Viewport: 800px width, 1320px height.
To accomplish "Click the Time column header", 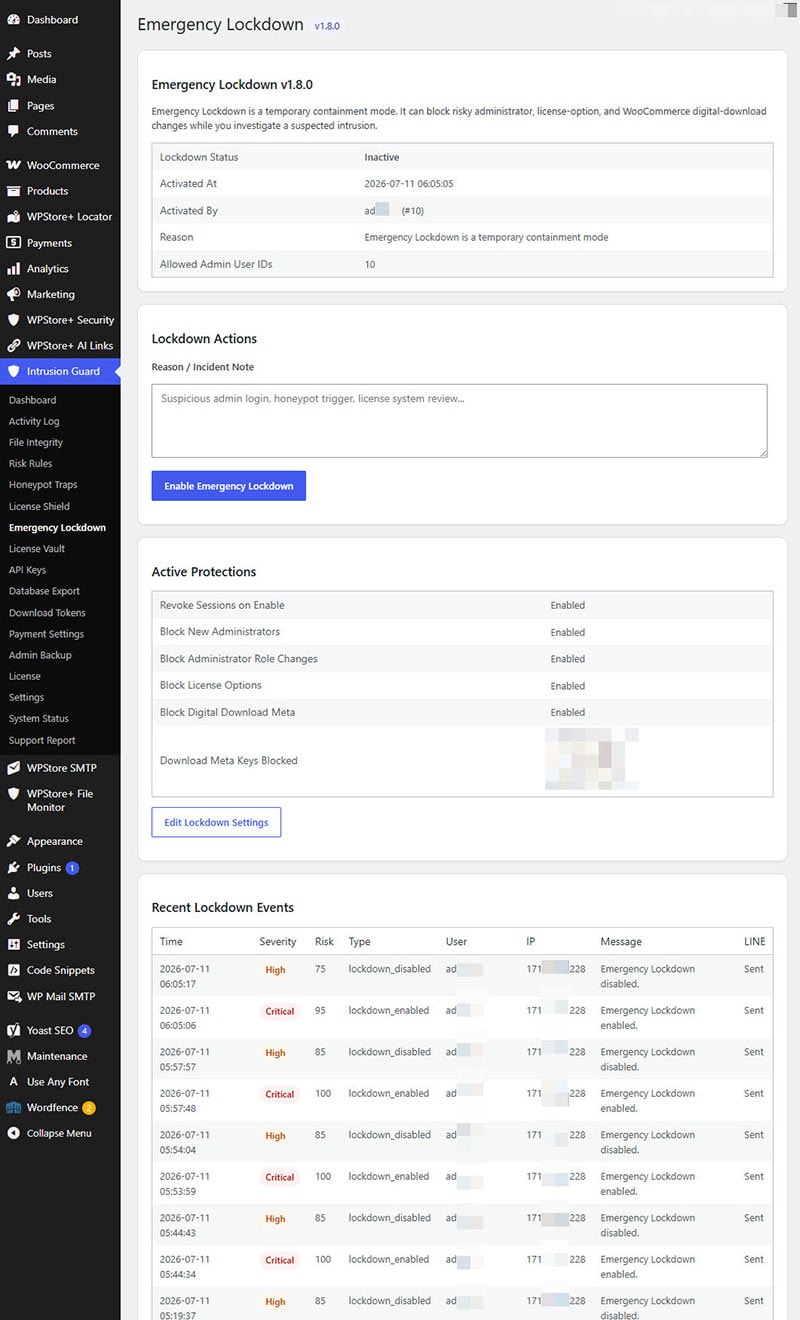I will tap(171, 942).
